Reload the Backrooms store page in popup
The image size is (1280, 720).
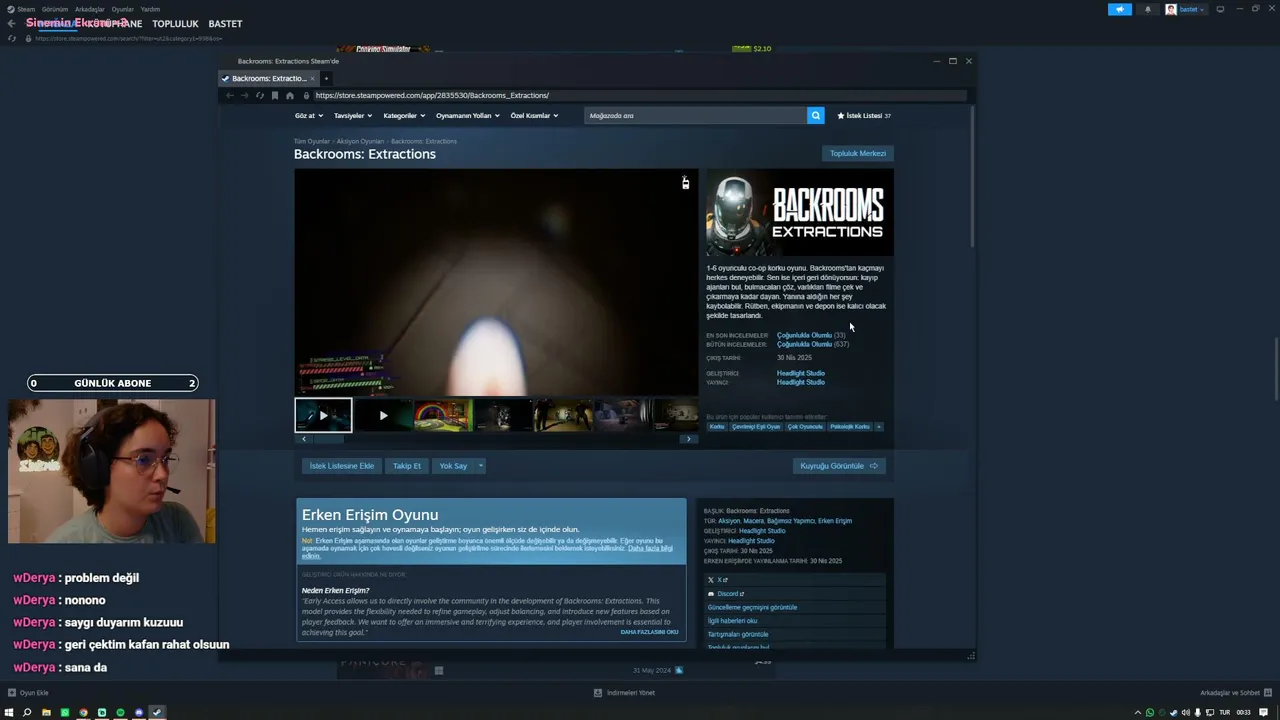coord(260,95)
